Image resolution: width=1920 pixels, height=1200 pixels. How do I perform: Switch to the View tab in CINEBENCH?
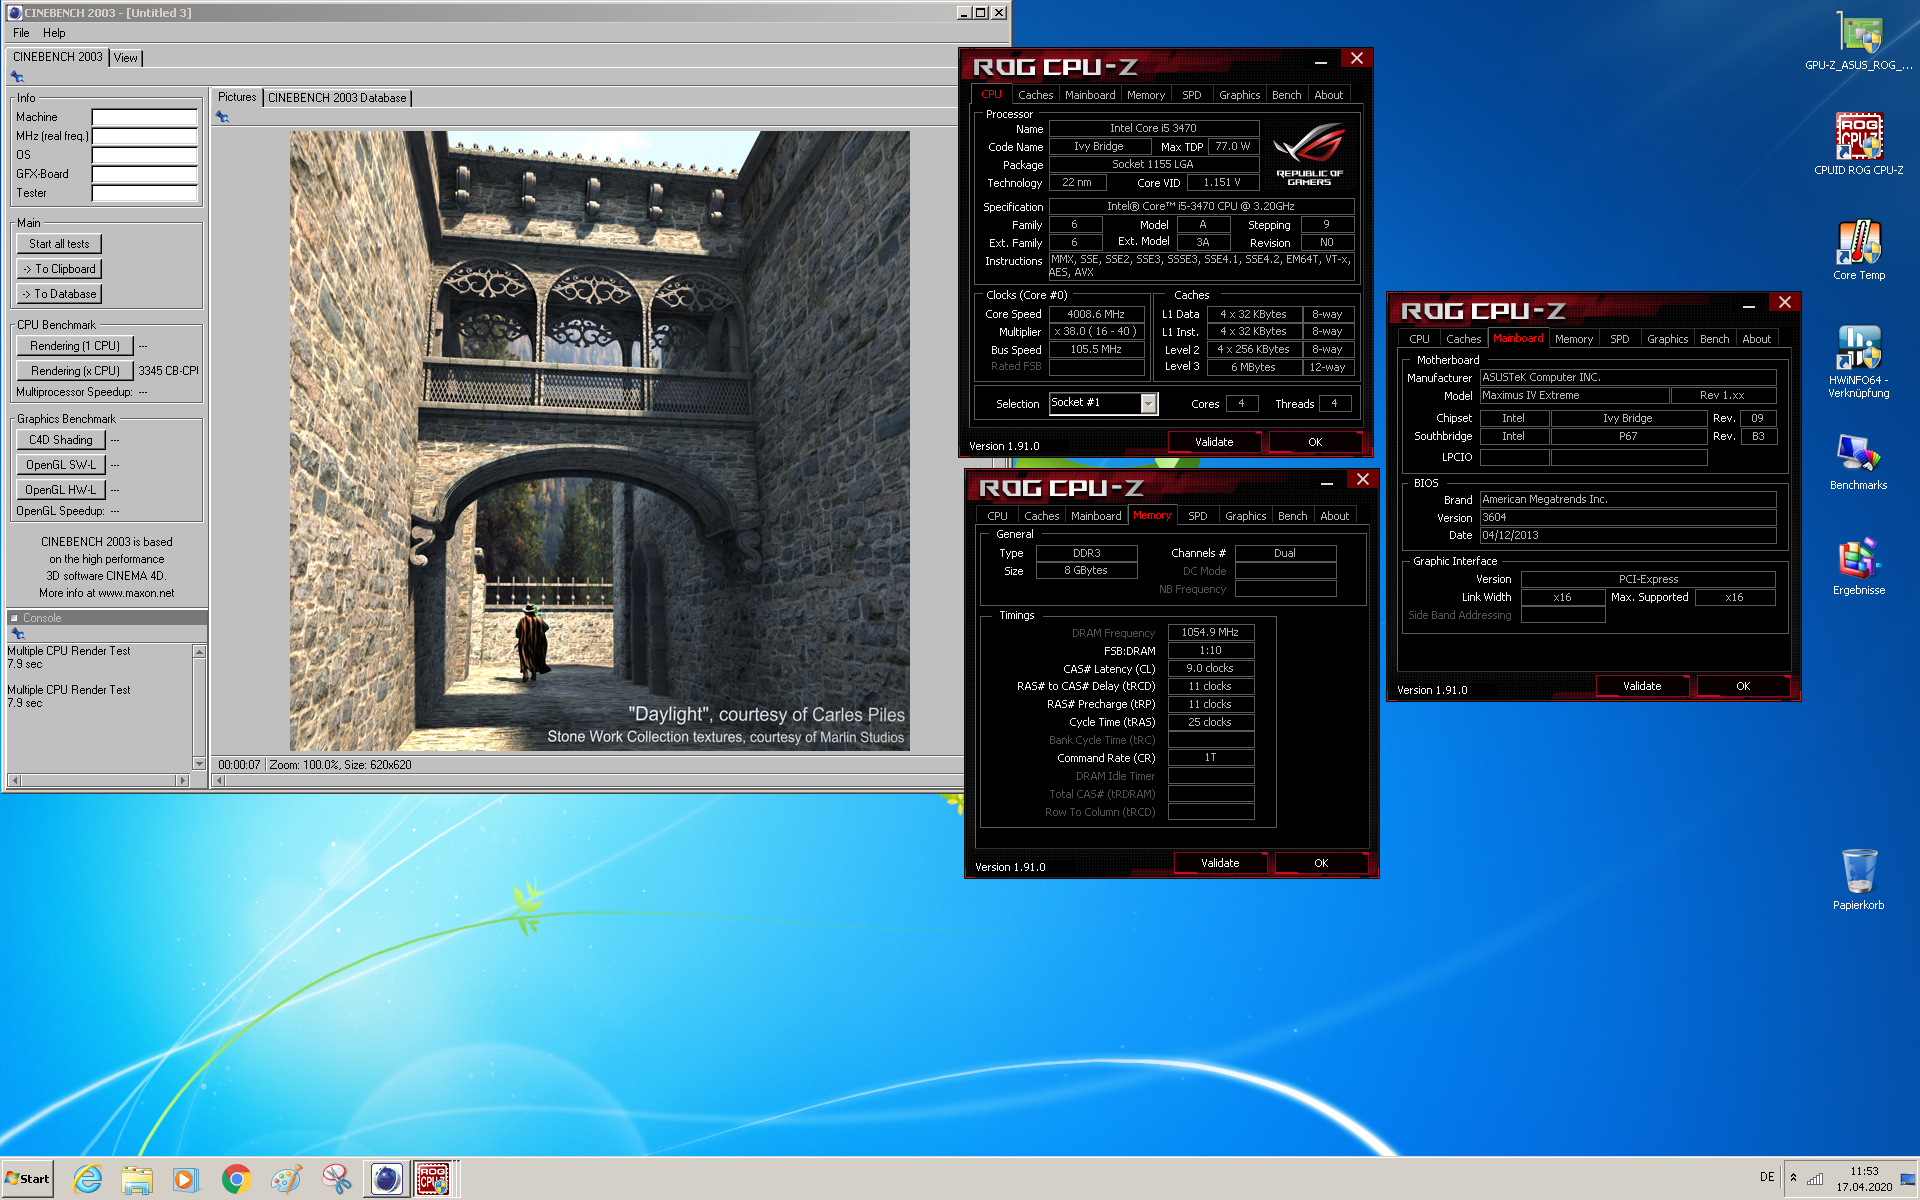click(x=126, y=58)
